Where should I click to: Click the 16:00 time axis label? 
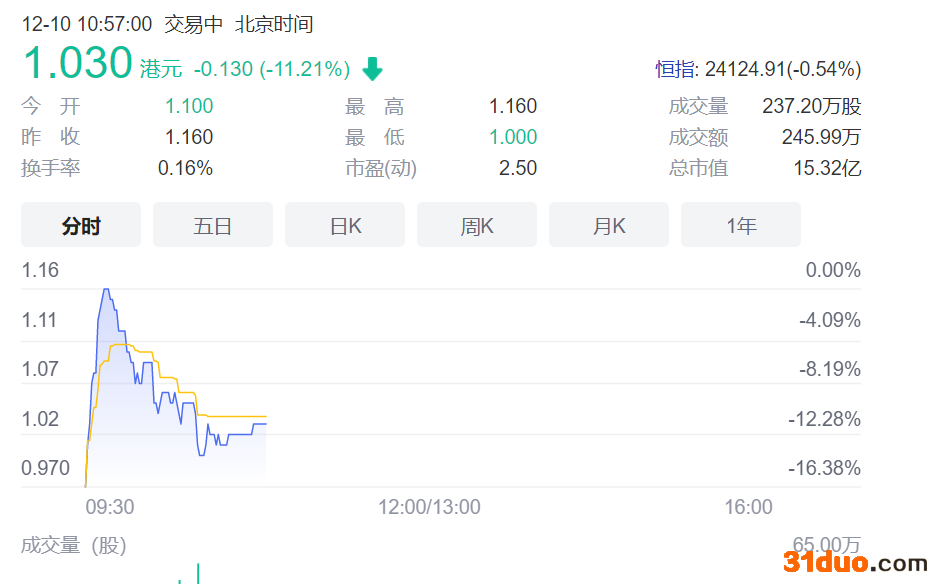point(748,507)
